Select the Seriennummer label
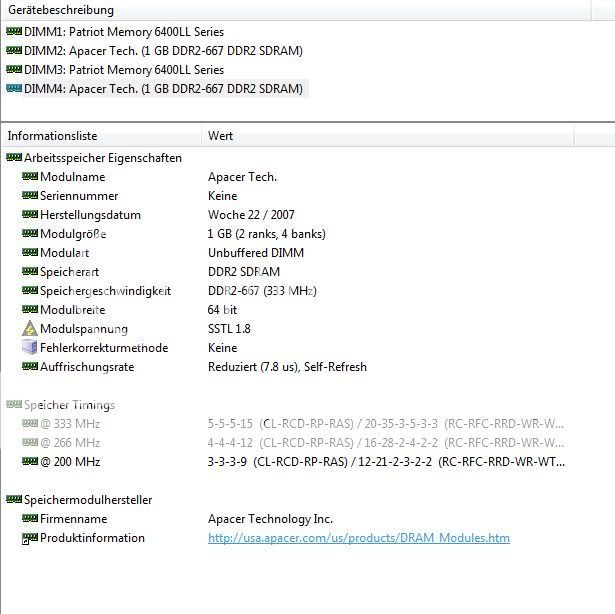 [x=79, y=196]
